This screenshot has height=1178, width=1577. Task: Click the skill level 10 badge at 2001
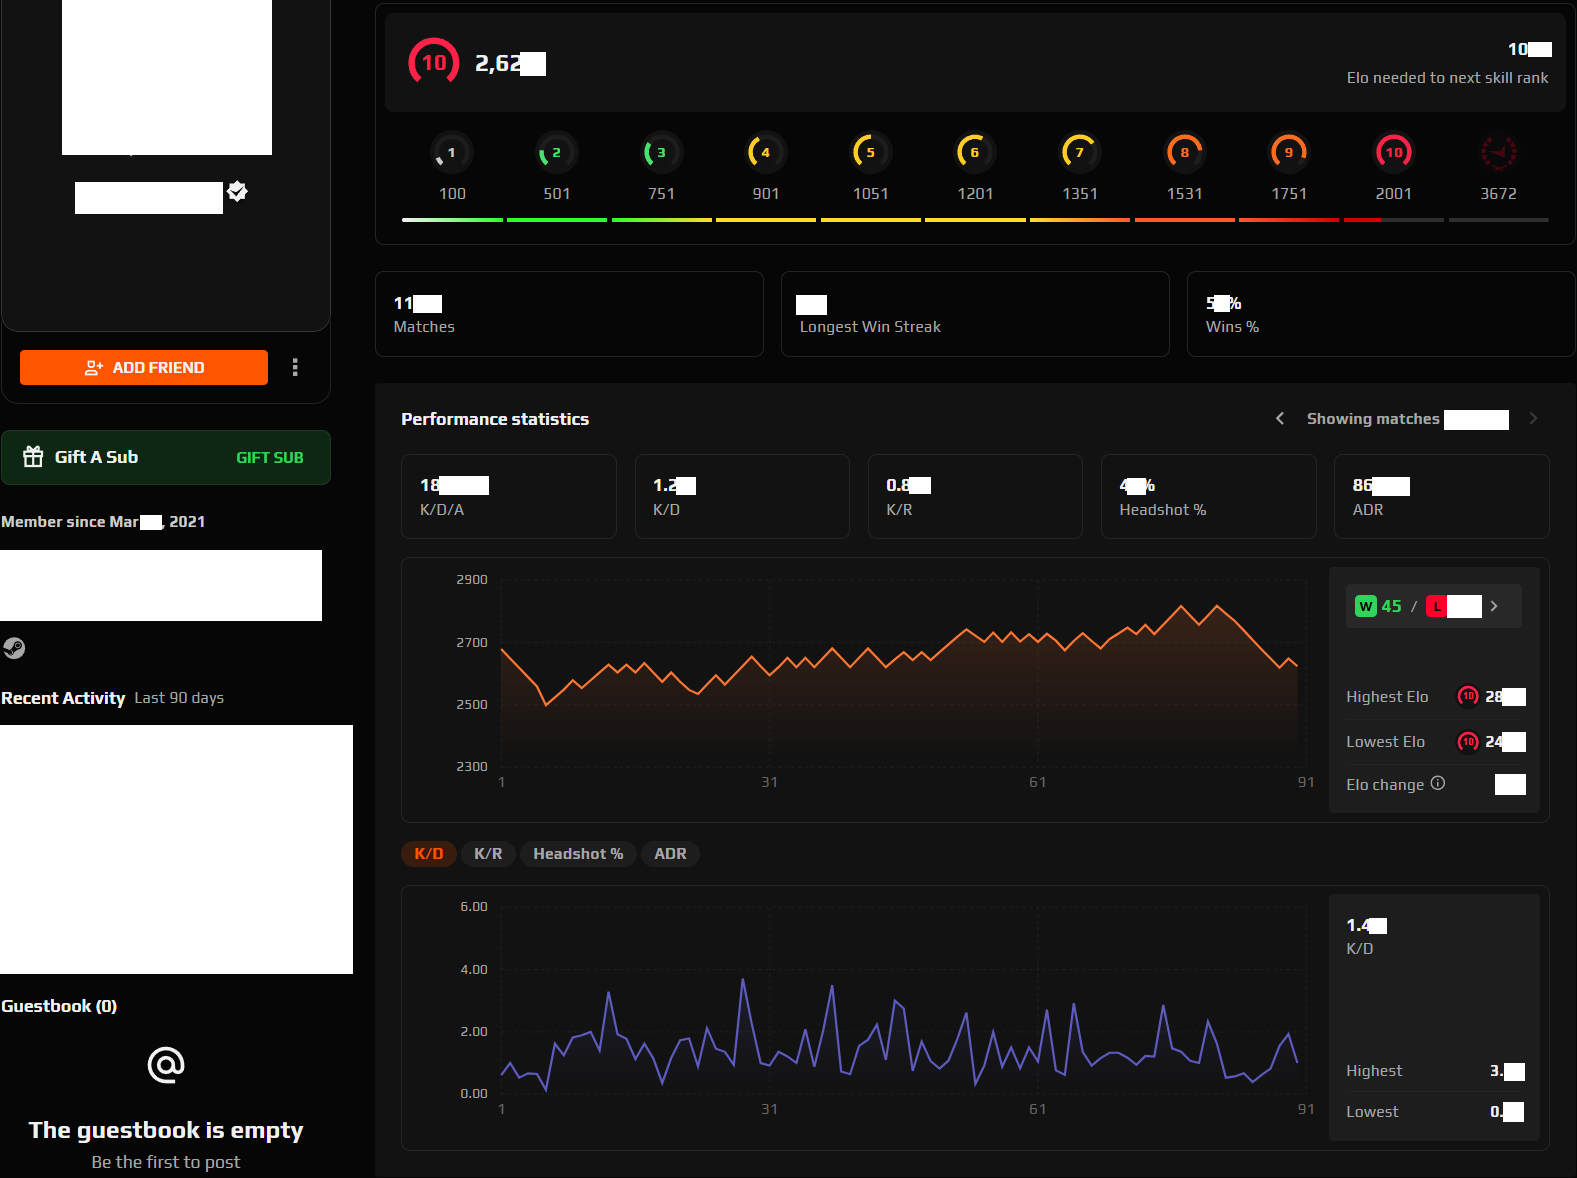pos(1393,153)
